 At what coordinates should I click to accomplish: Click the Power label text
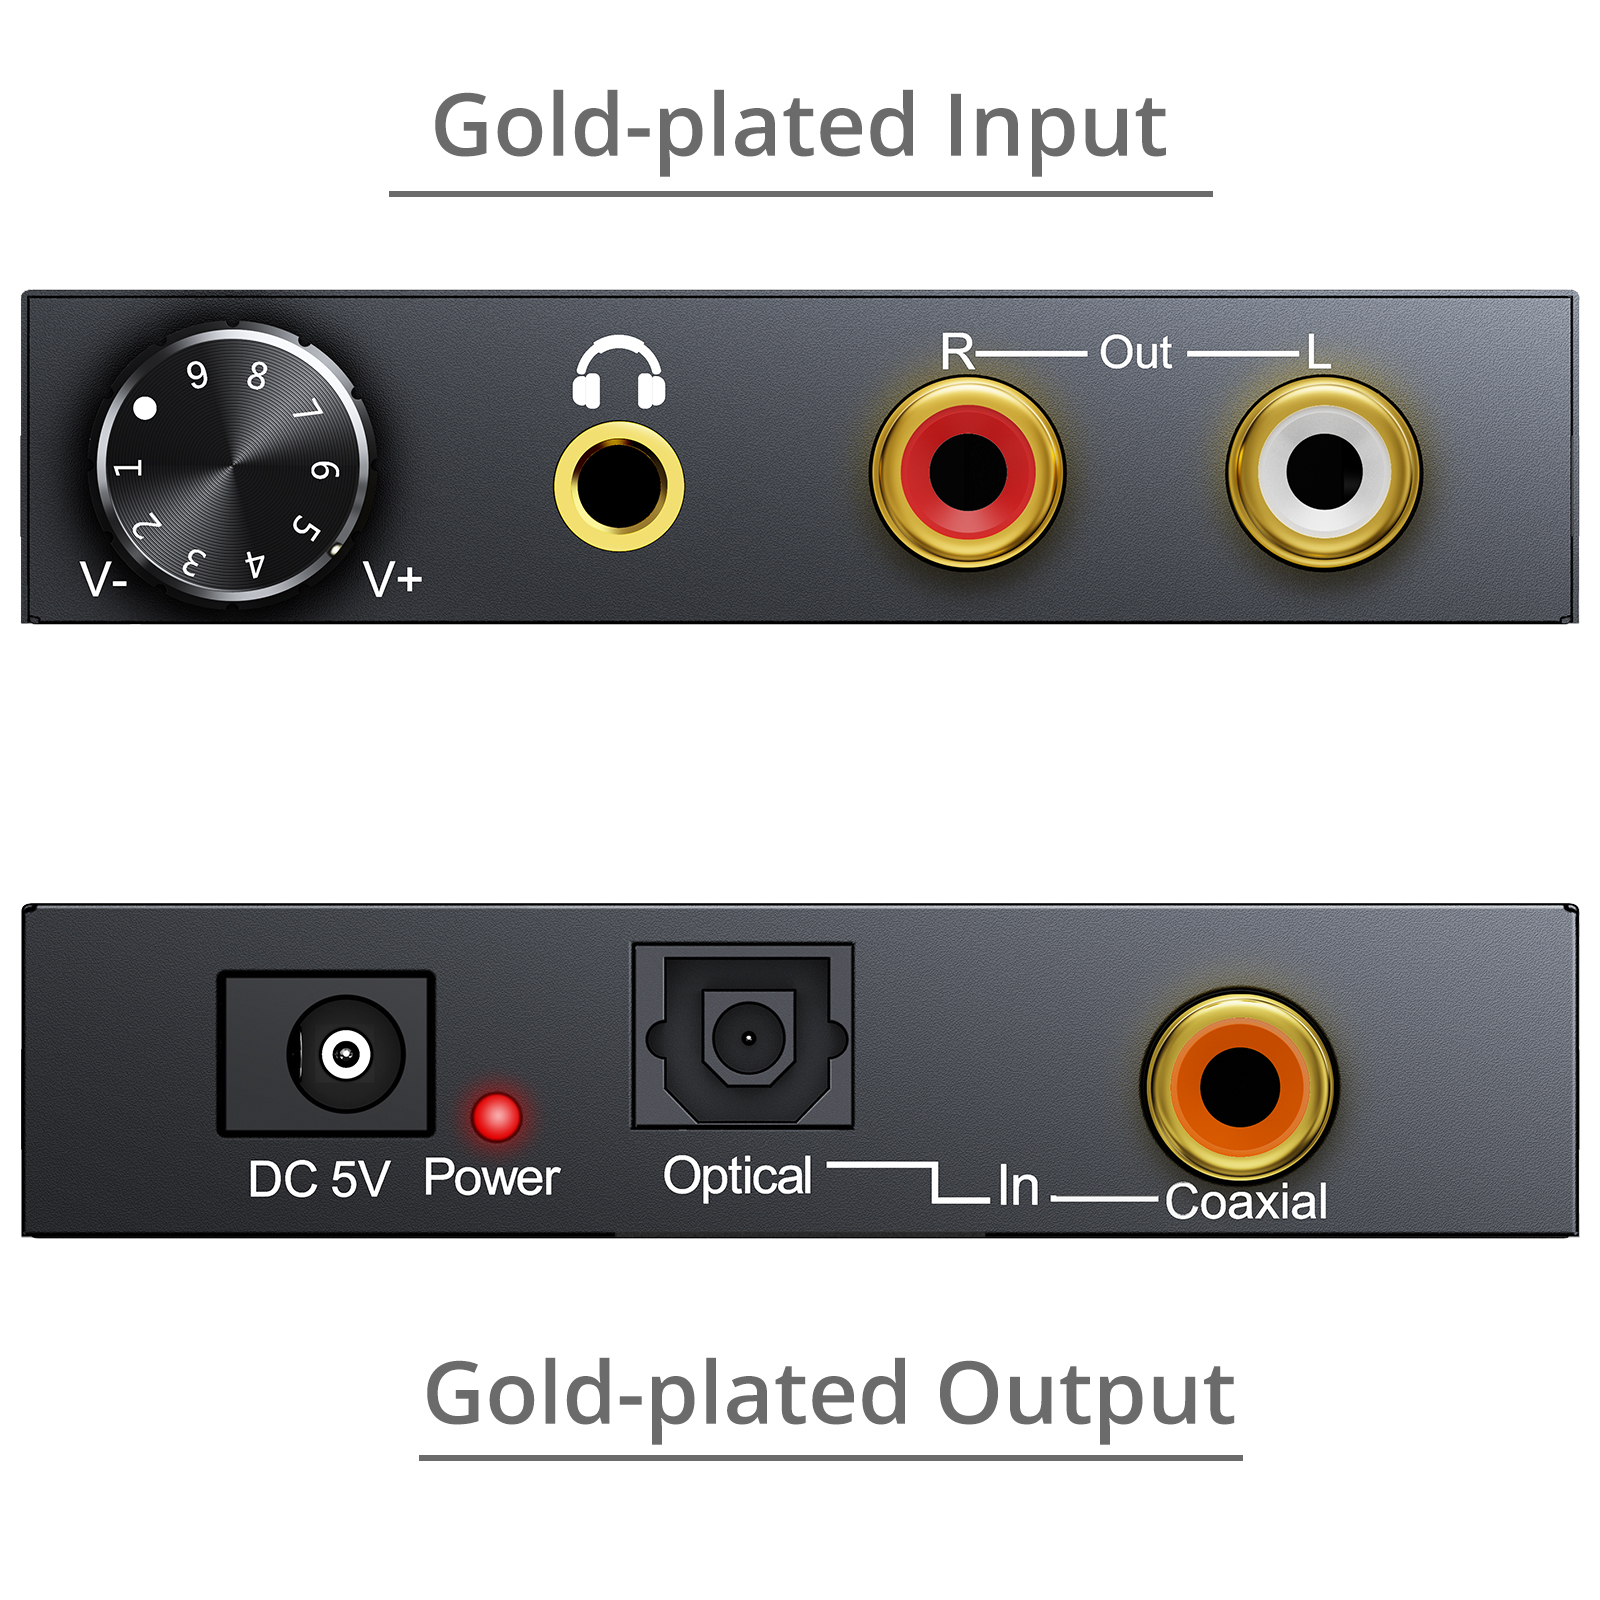click(x=491, y=1177)
